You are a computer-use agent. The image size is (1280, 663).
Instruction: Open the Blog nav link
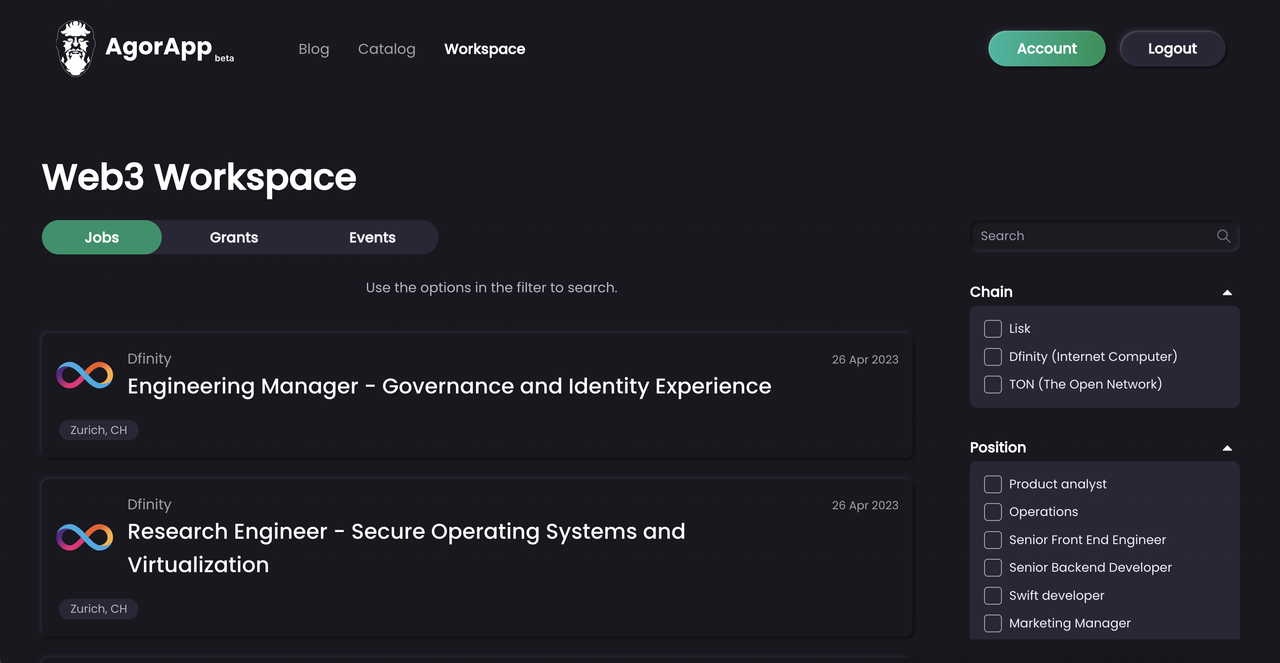[x=313, y=49]
